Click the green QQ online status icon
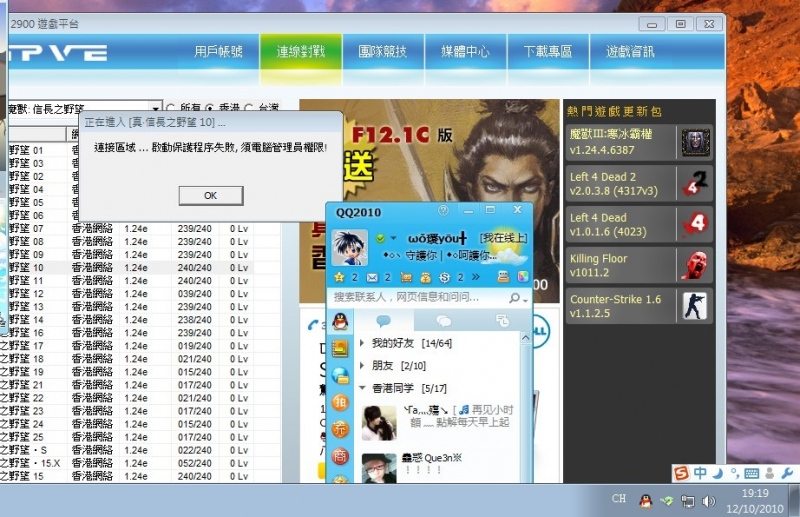800x517 pixels. [381, 238]
